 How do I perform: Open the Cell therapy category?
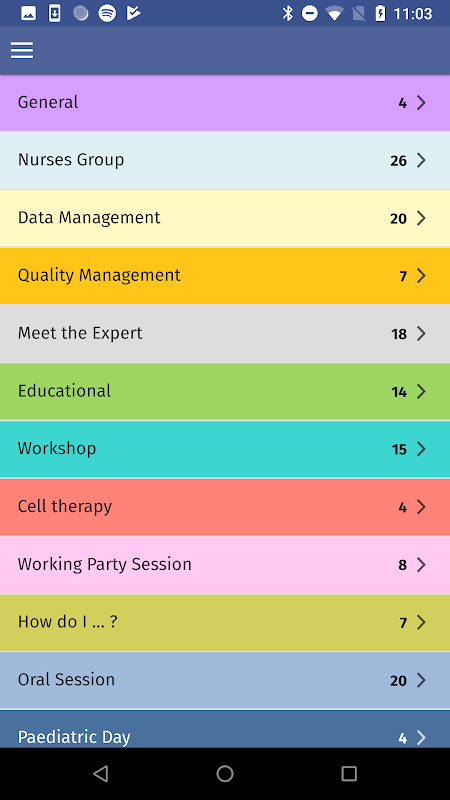tap(225, 507)
